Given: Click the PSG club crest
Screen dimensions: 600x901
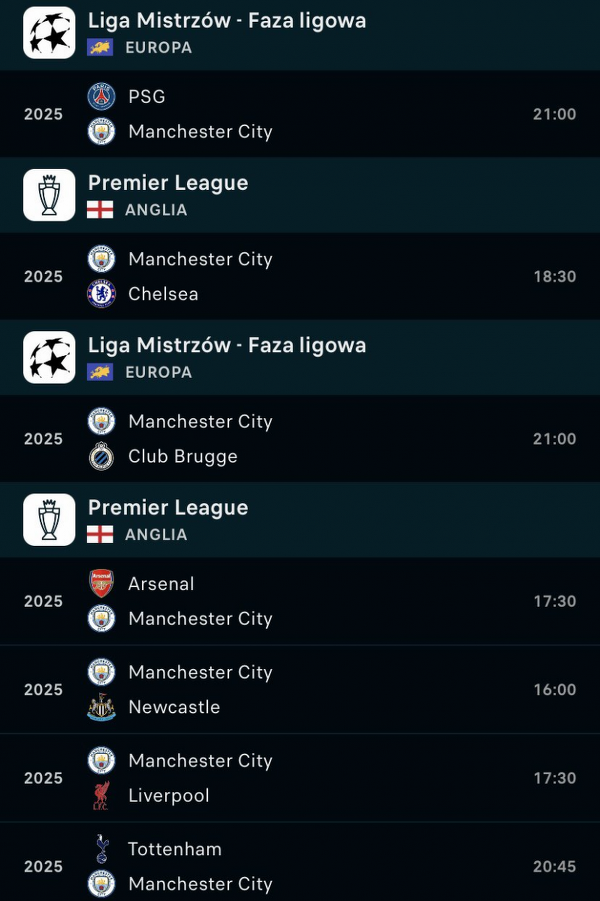Looking at the screenshot, I should tap(102, 97).
